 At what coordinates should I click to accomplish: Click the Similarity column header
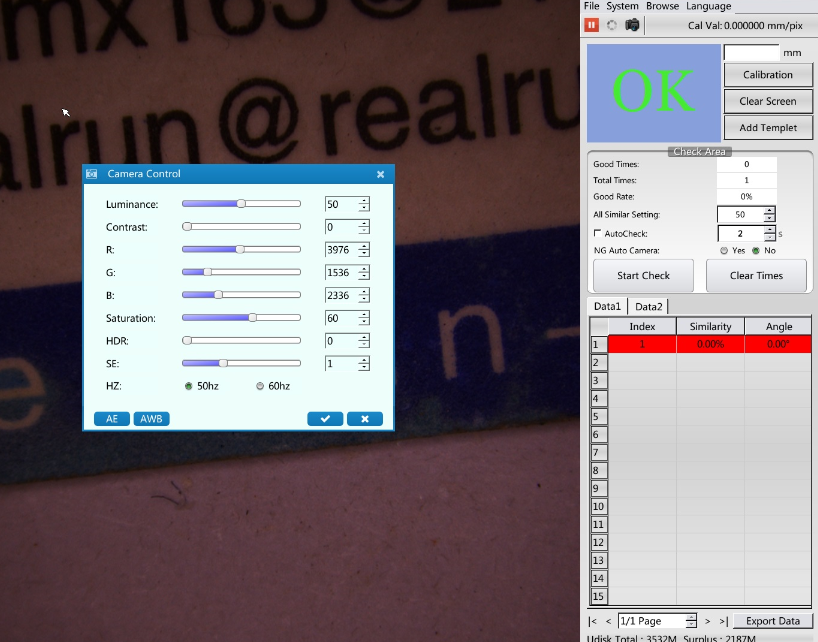point(711,326)
